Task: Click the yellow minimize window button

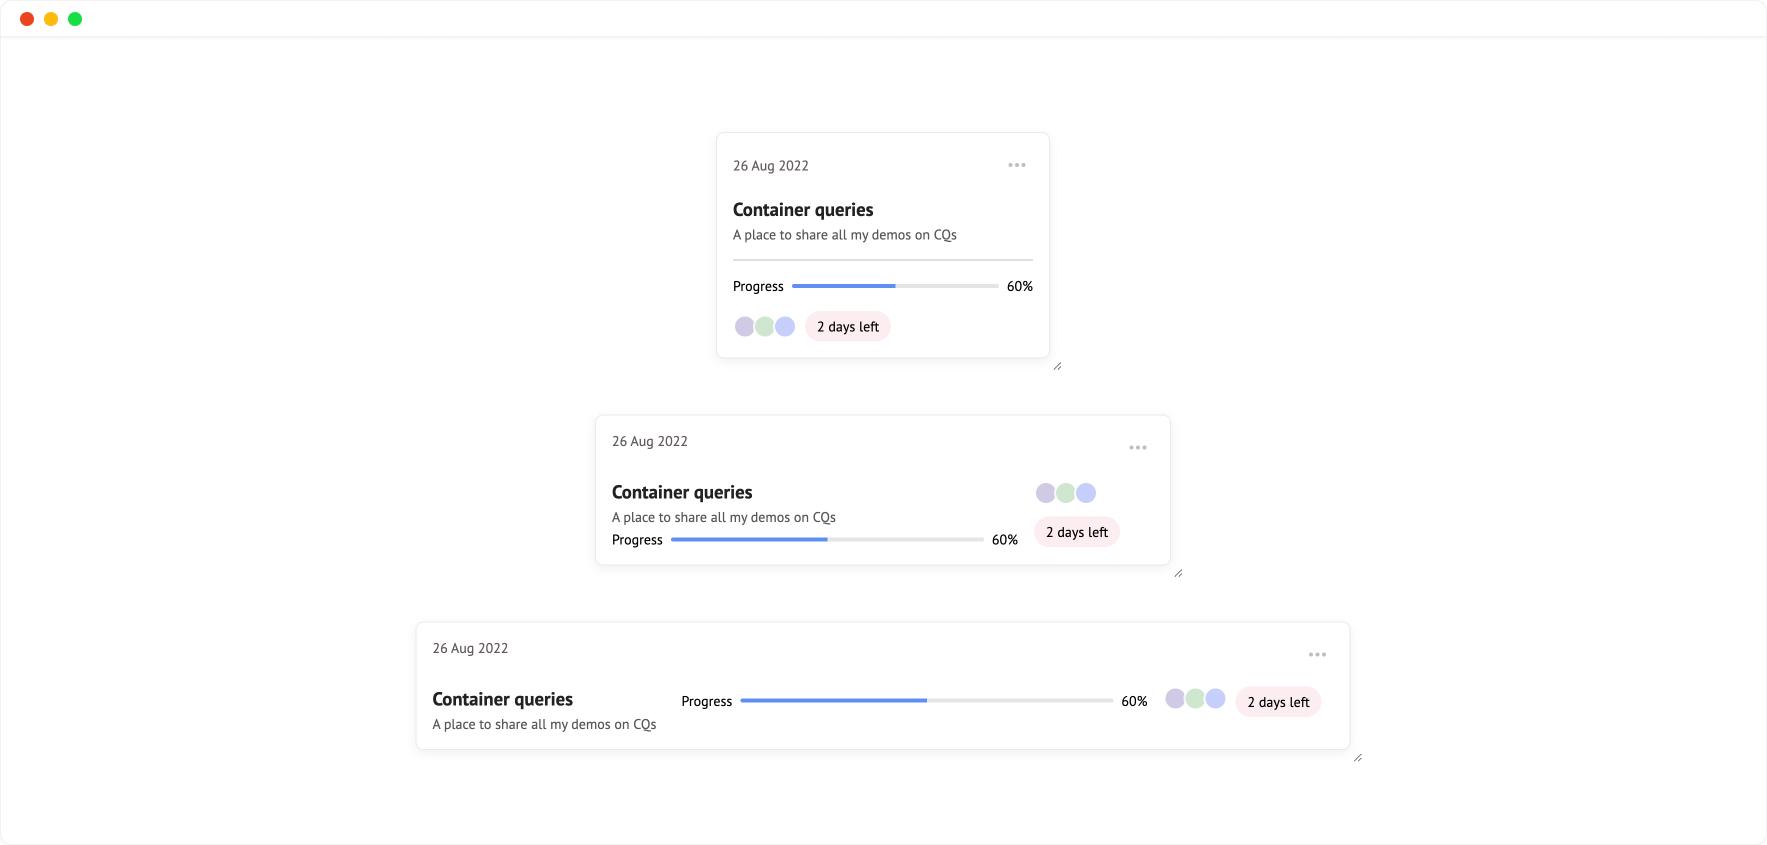Action: pos(51,19)
